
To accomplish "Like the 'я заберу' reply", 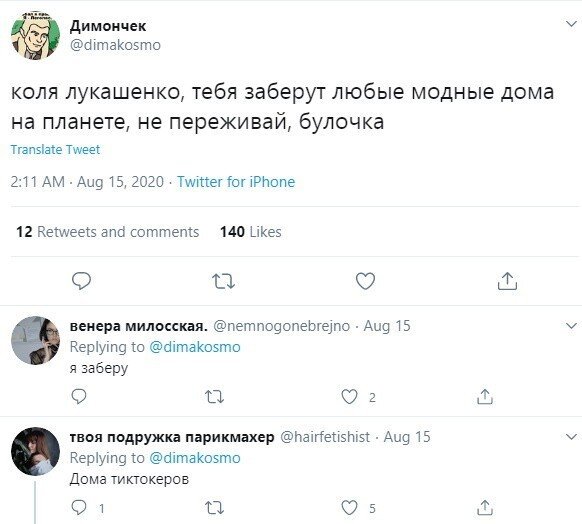I will tap(349, 397).
